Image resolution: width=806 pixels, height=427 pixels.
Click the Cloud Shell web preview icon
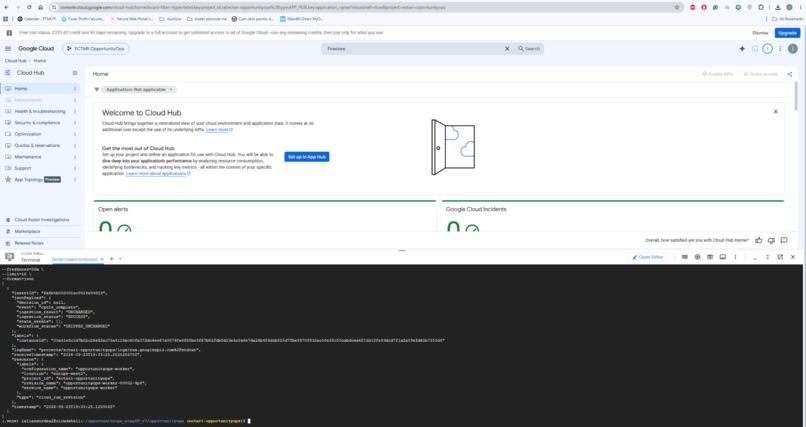722,257
